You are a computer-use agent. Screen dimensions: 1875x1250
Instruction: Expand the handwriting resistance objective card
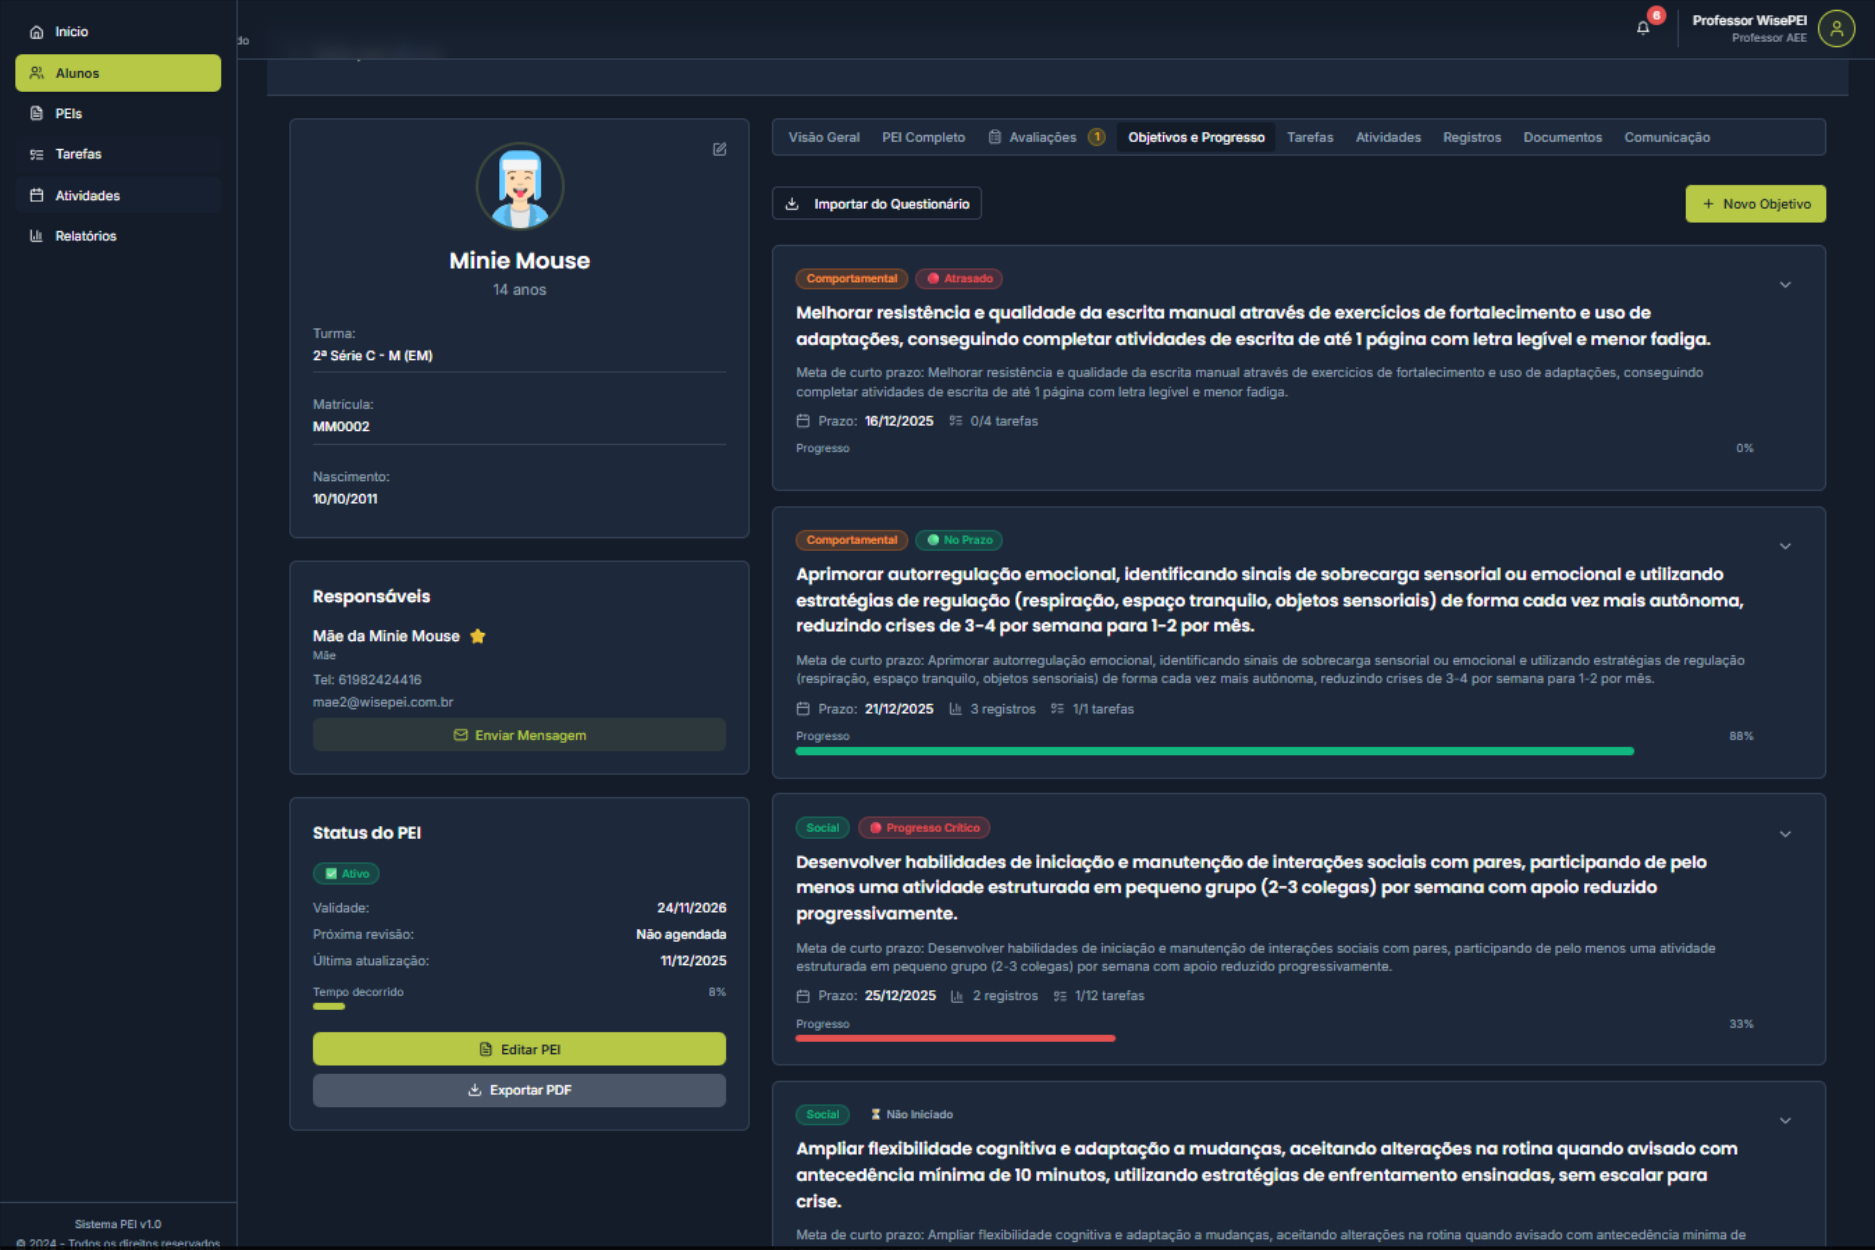click(x=1785, y=285)
